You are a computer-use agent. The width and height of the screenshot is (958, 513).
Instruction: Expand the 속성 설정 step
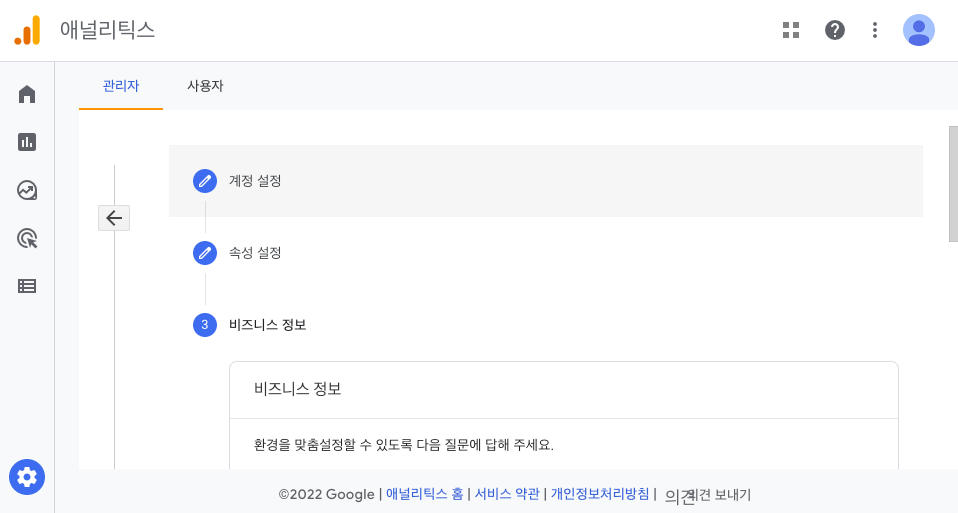(x=255, y=253)
